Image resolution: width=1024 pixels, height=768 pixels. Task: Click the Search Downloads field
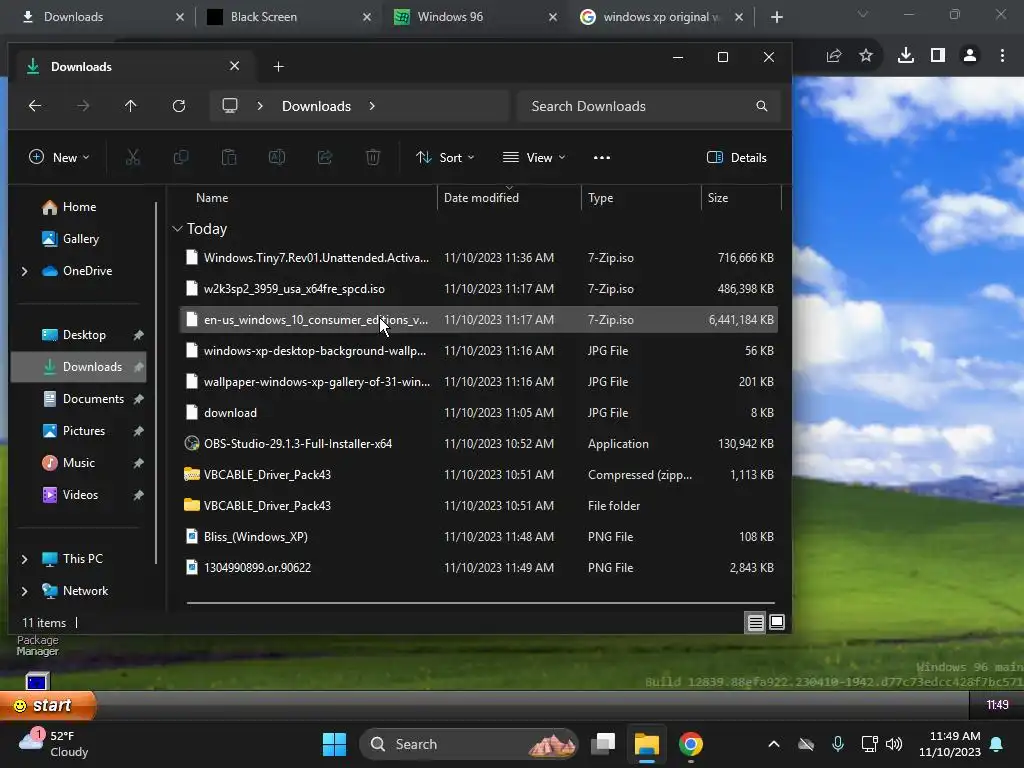click(648, 106)
